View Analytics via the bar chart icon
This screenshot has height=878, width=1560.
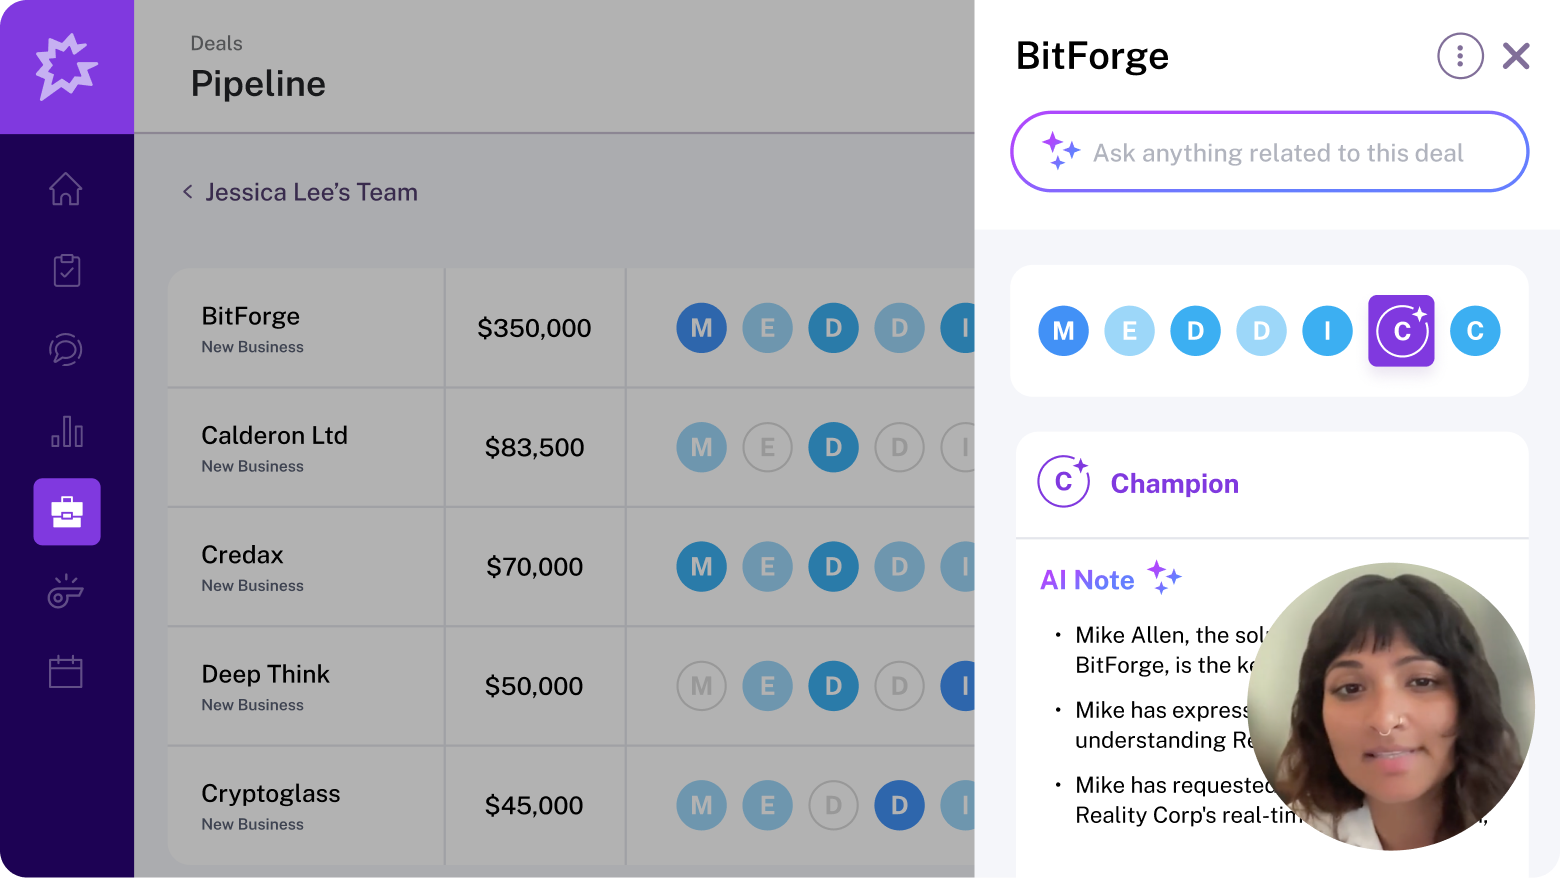pos(66,431)
